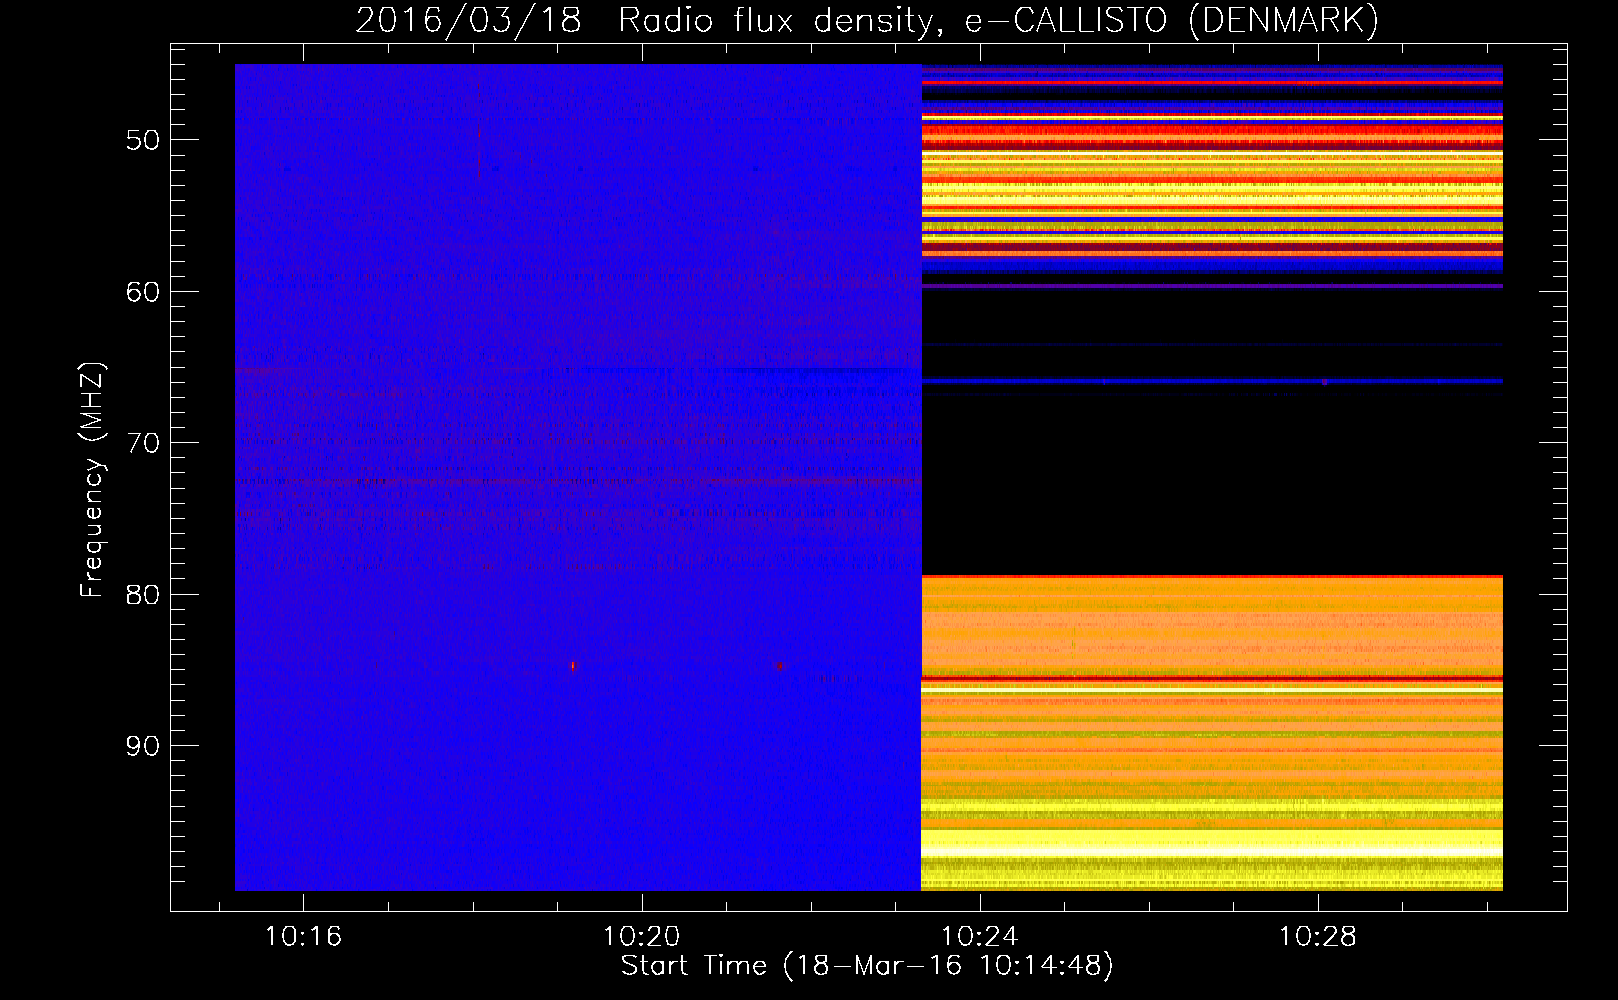Click the 10:28 time tick label

tap(1318, 937)
